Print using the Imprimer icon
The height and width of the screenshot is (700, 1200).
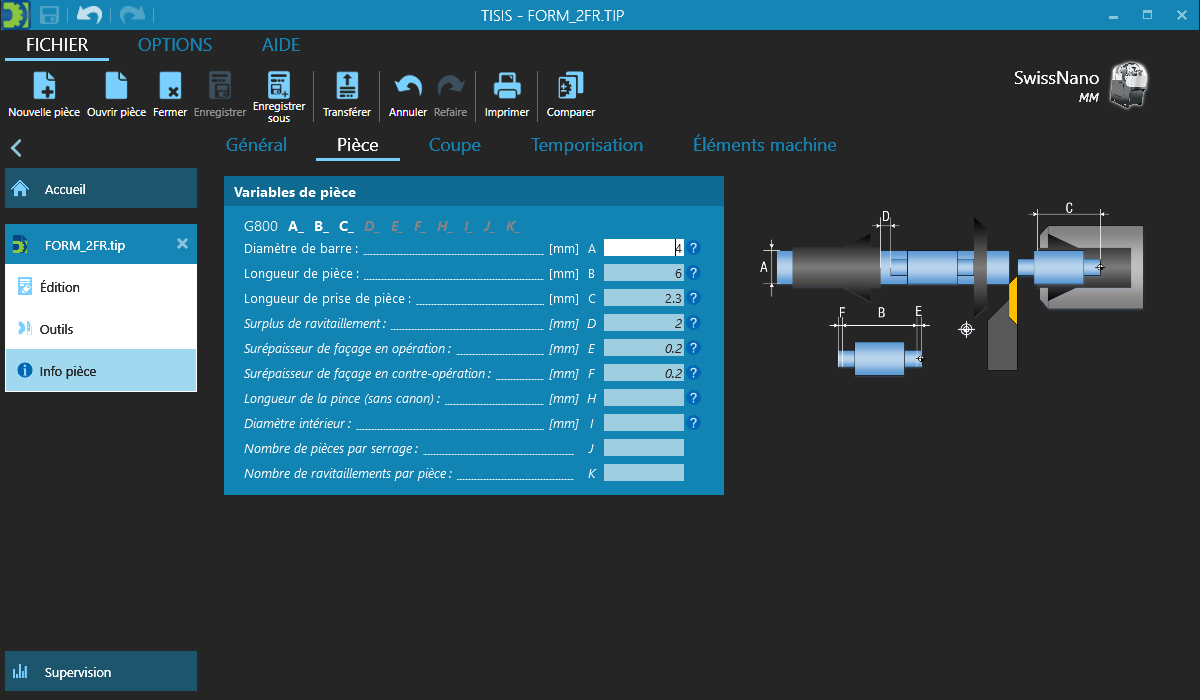pyautogui.click(x=507, y=87)
